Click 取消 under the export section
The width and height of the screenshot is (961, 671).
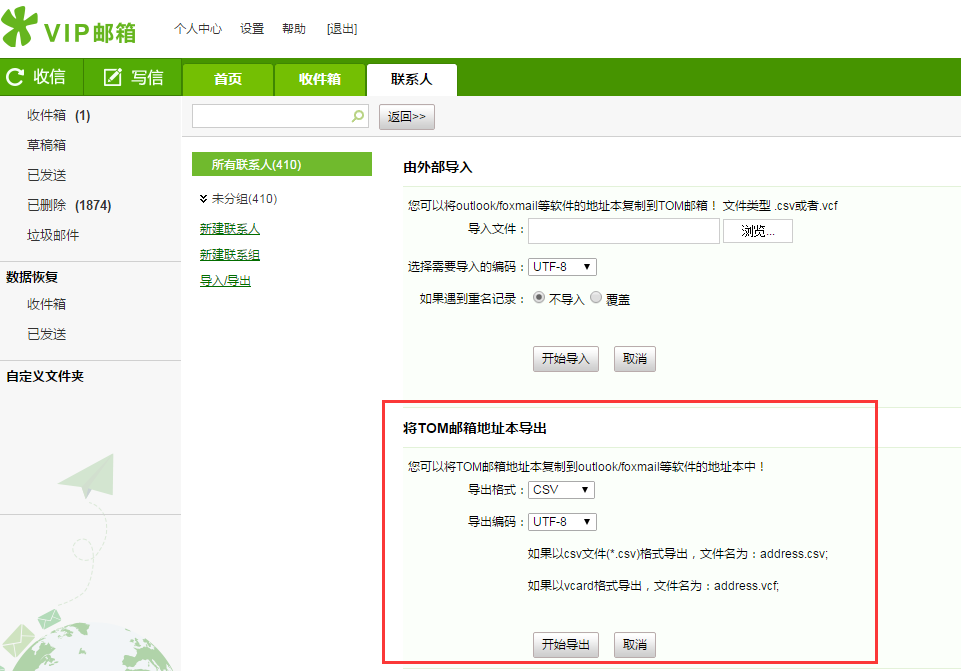(x=635, y=645)
